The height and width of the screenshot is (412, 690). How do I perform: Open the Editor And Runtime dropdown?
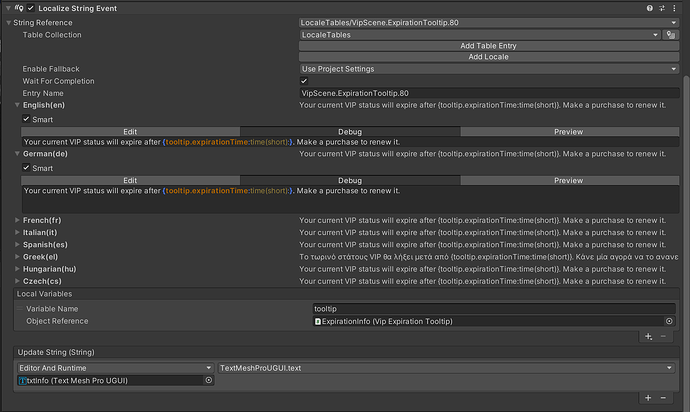pyautogui.click(x=114, y=368)
